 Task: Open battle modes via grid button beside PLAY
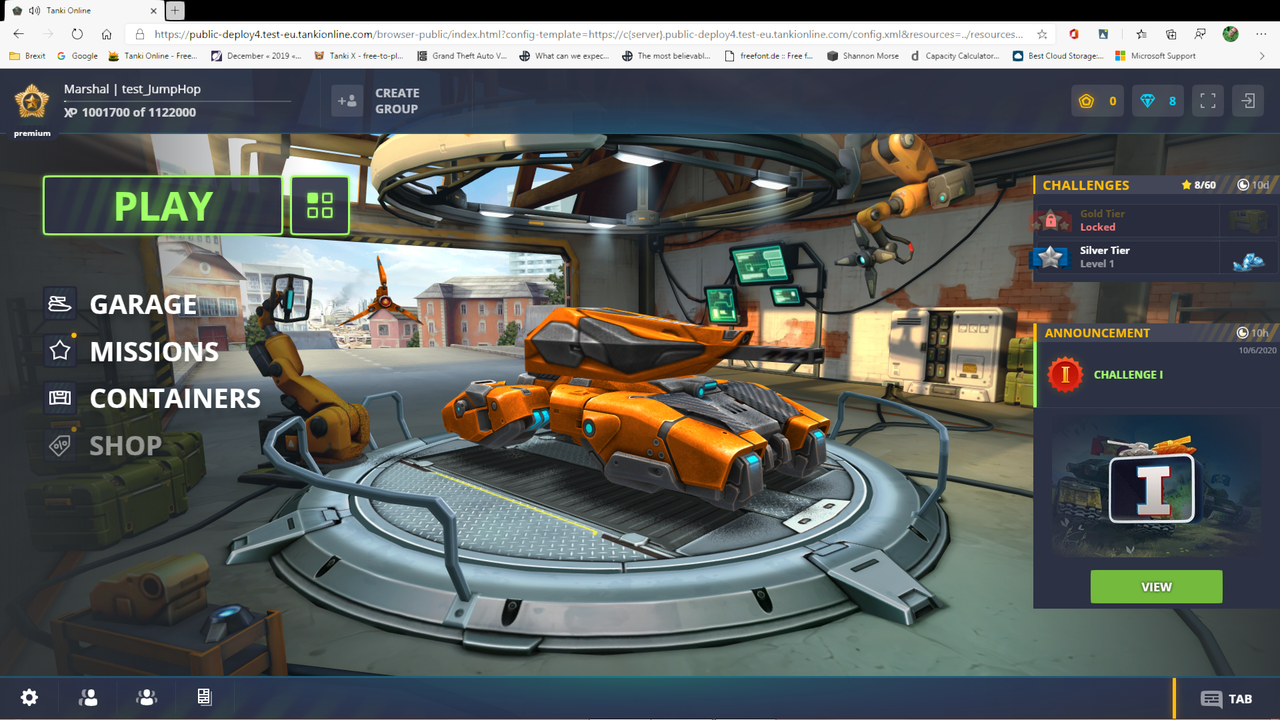(320, 205)
